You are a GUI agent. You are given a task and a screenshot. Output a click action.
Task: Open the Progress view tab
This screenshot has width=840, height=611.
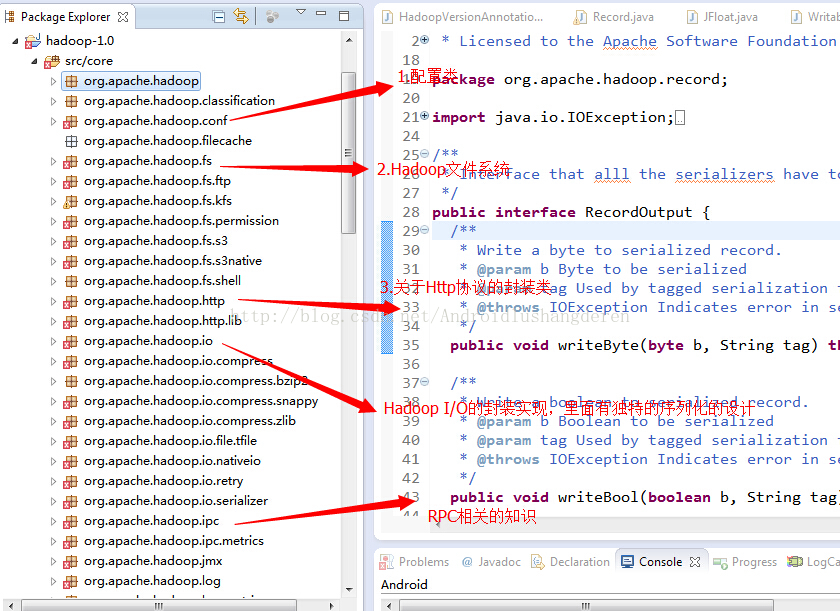click(745, 562)
